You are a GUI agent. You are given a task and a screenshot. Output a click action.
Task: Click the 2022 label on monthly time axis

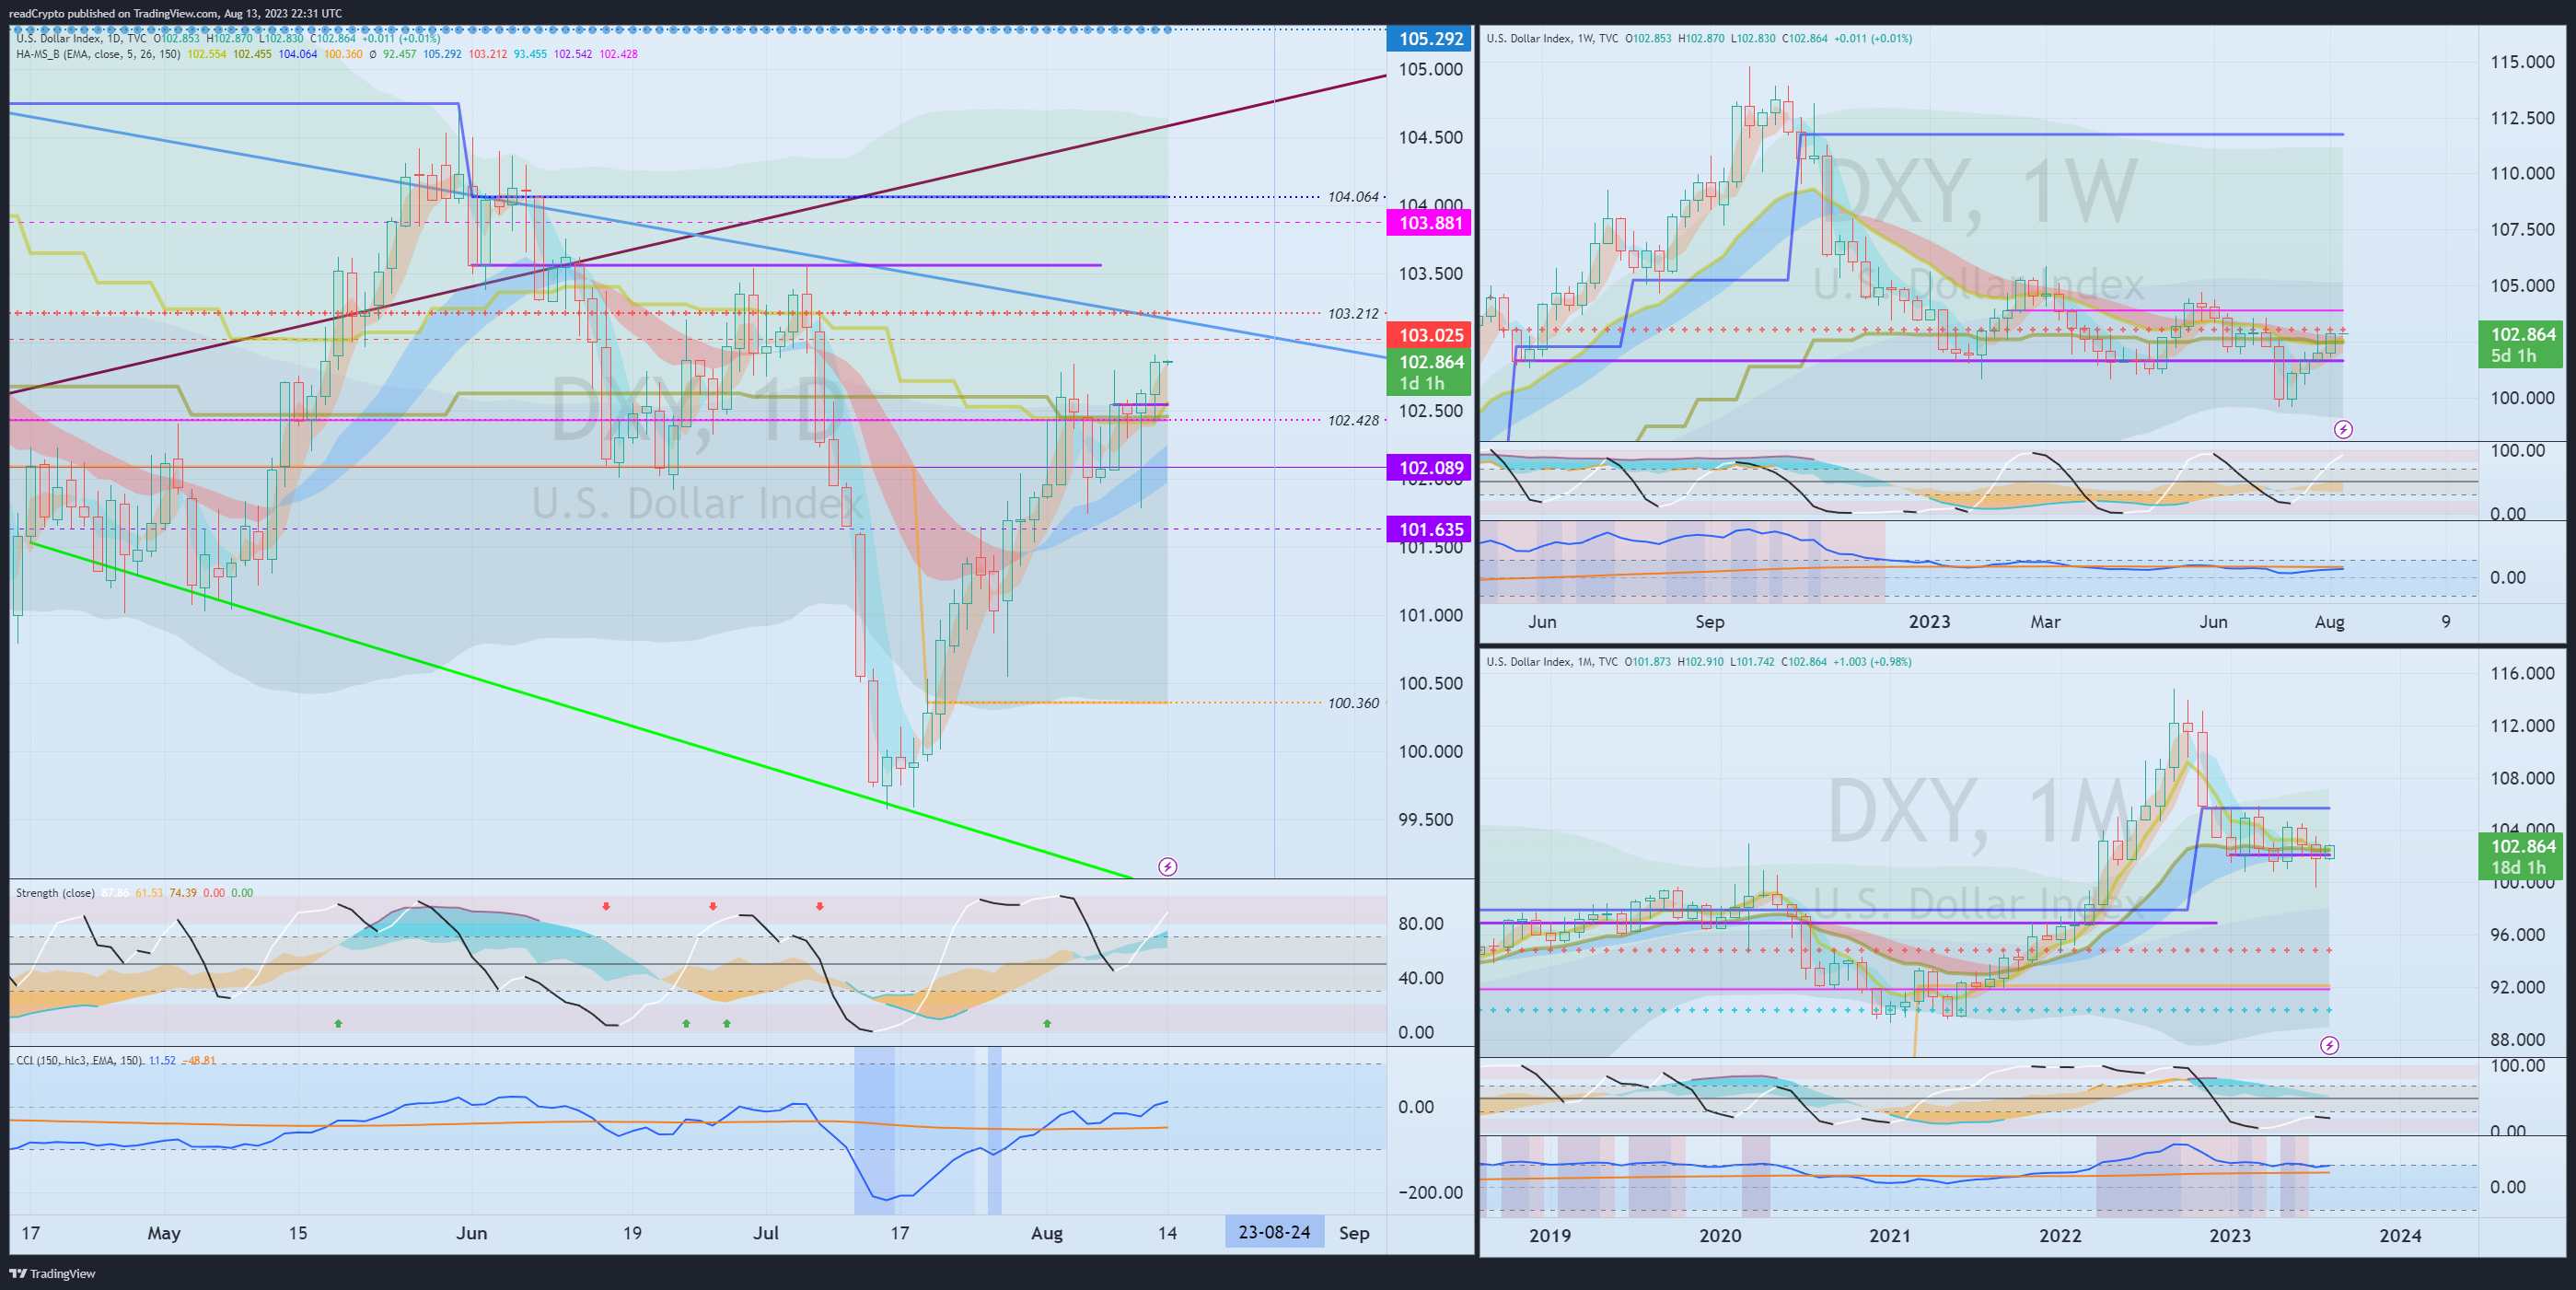2060,1235
